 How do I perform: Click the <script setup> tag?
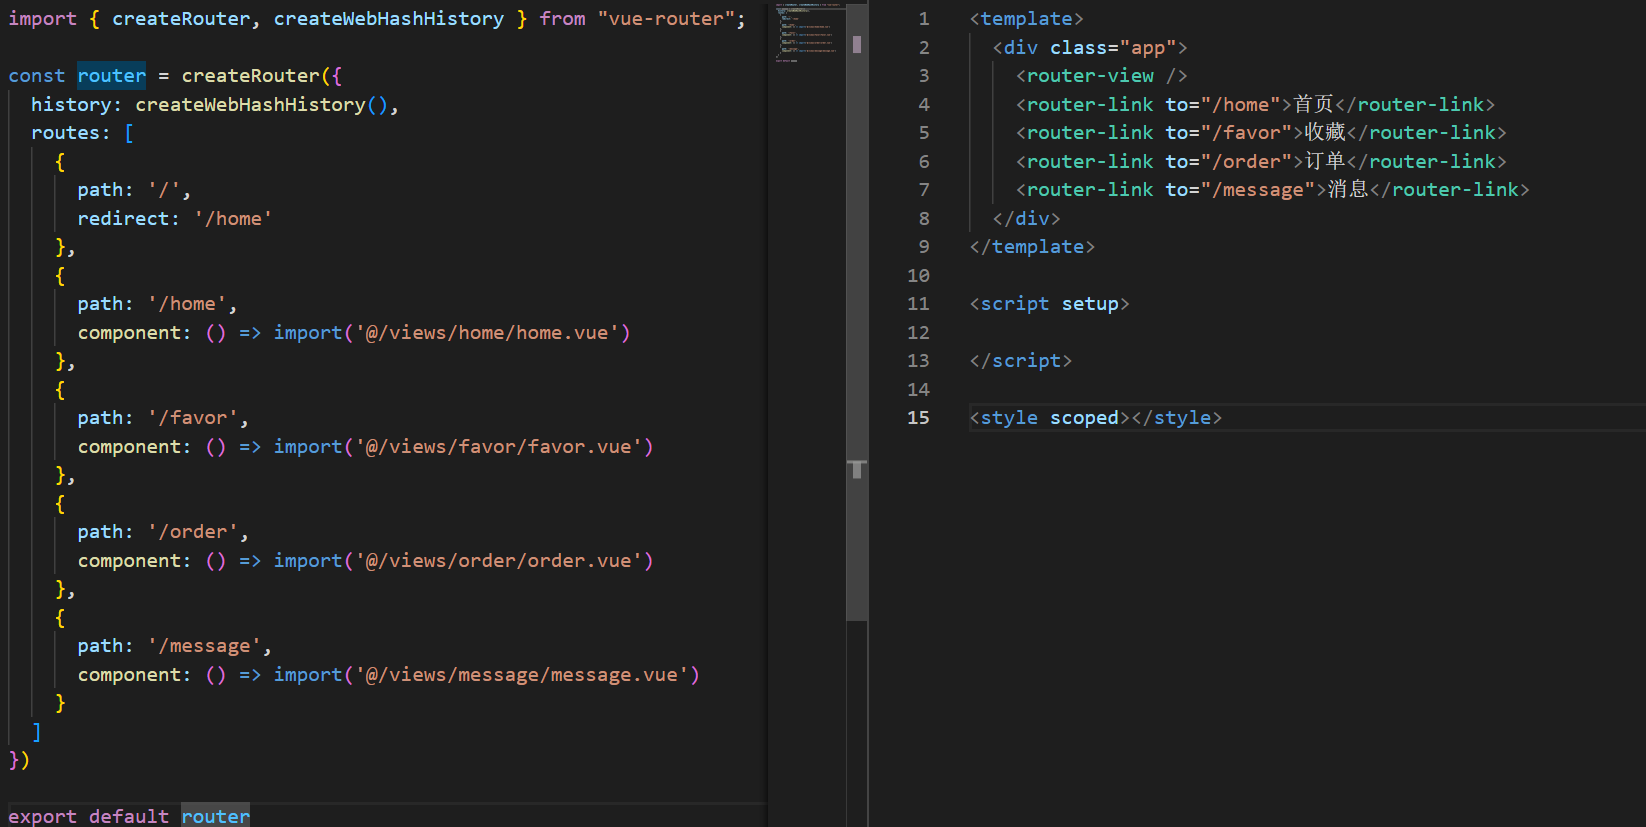click(x=1049, y=304)
